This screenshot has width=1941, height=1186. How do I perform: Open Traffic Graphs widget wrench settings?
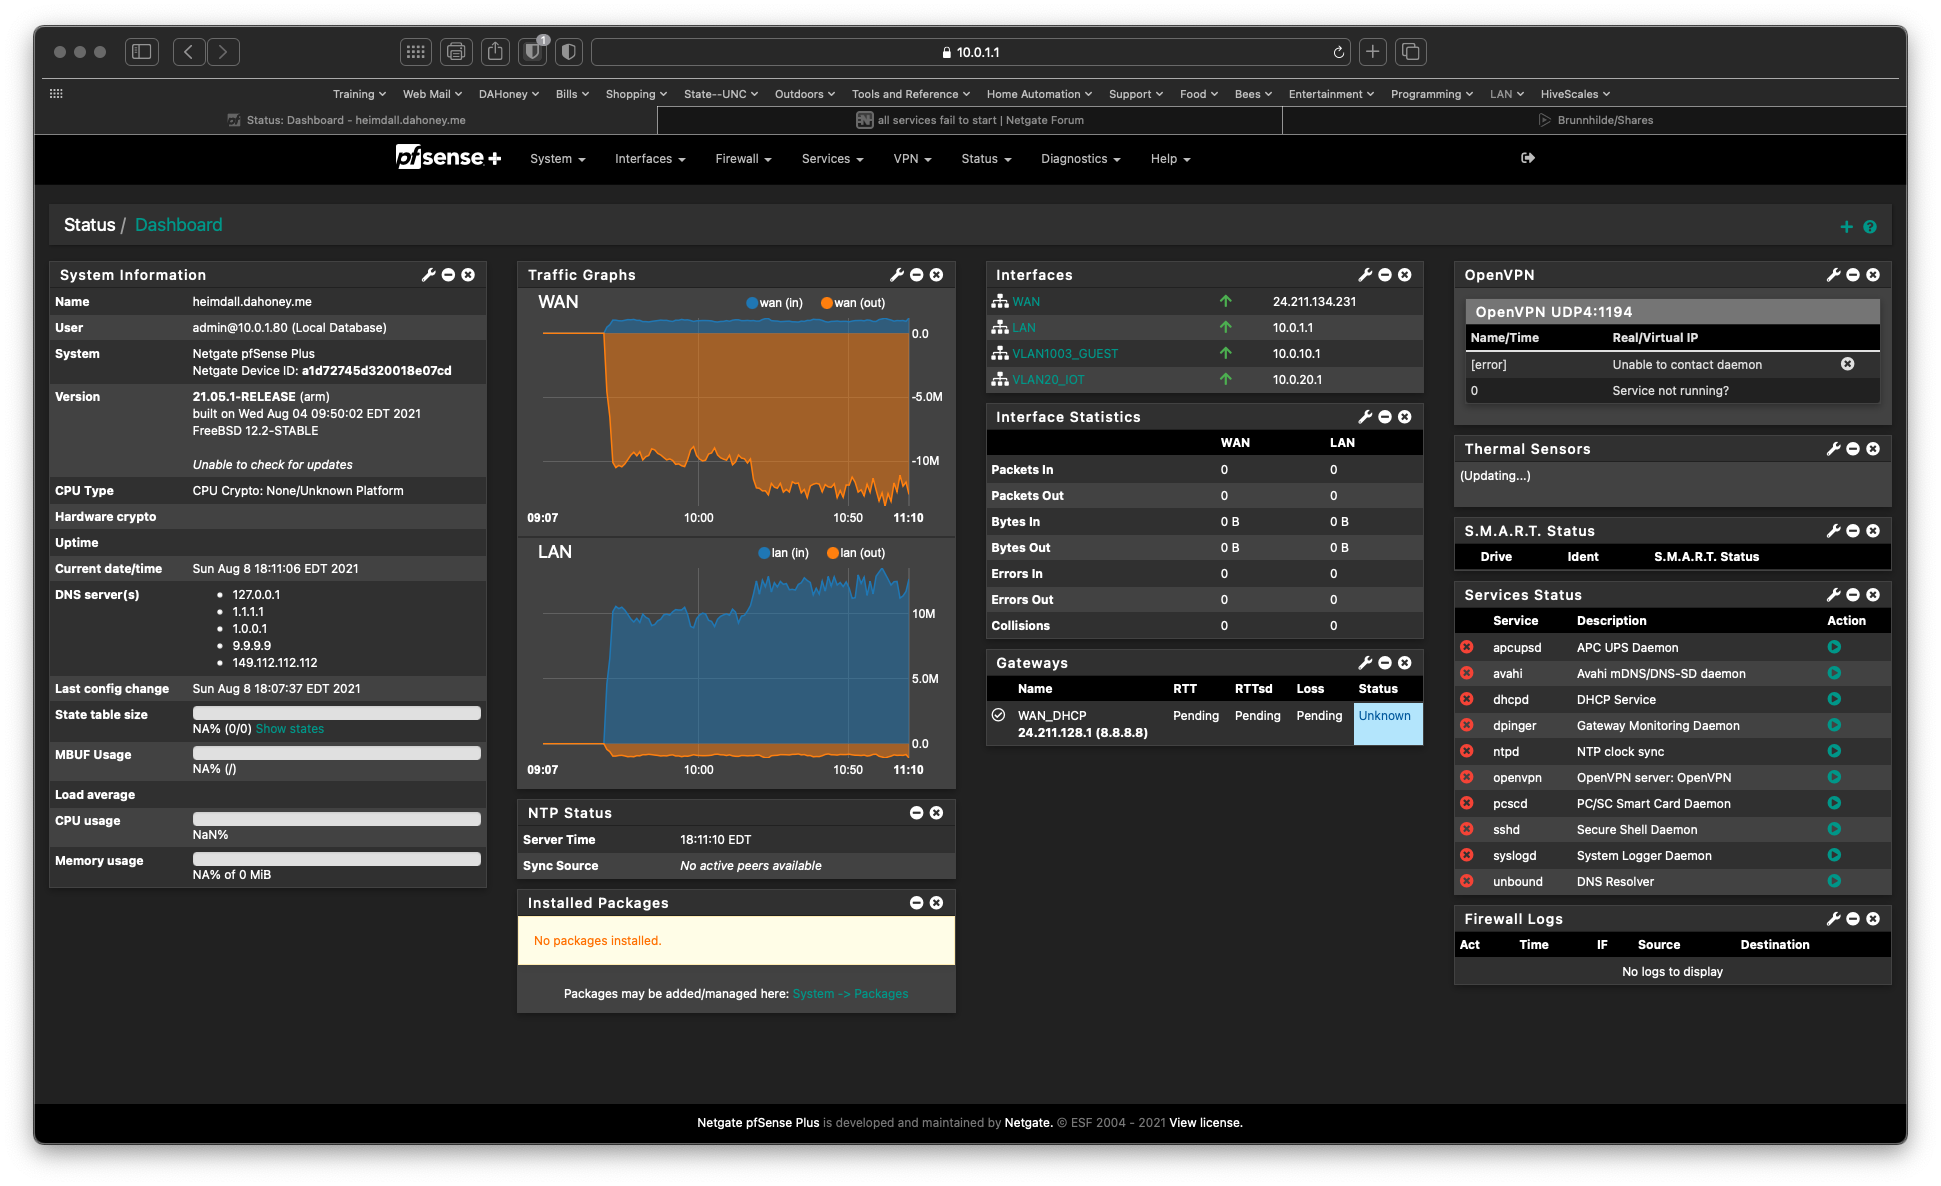click(x=897, y=275)
